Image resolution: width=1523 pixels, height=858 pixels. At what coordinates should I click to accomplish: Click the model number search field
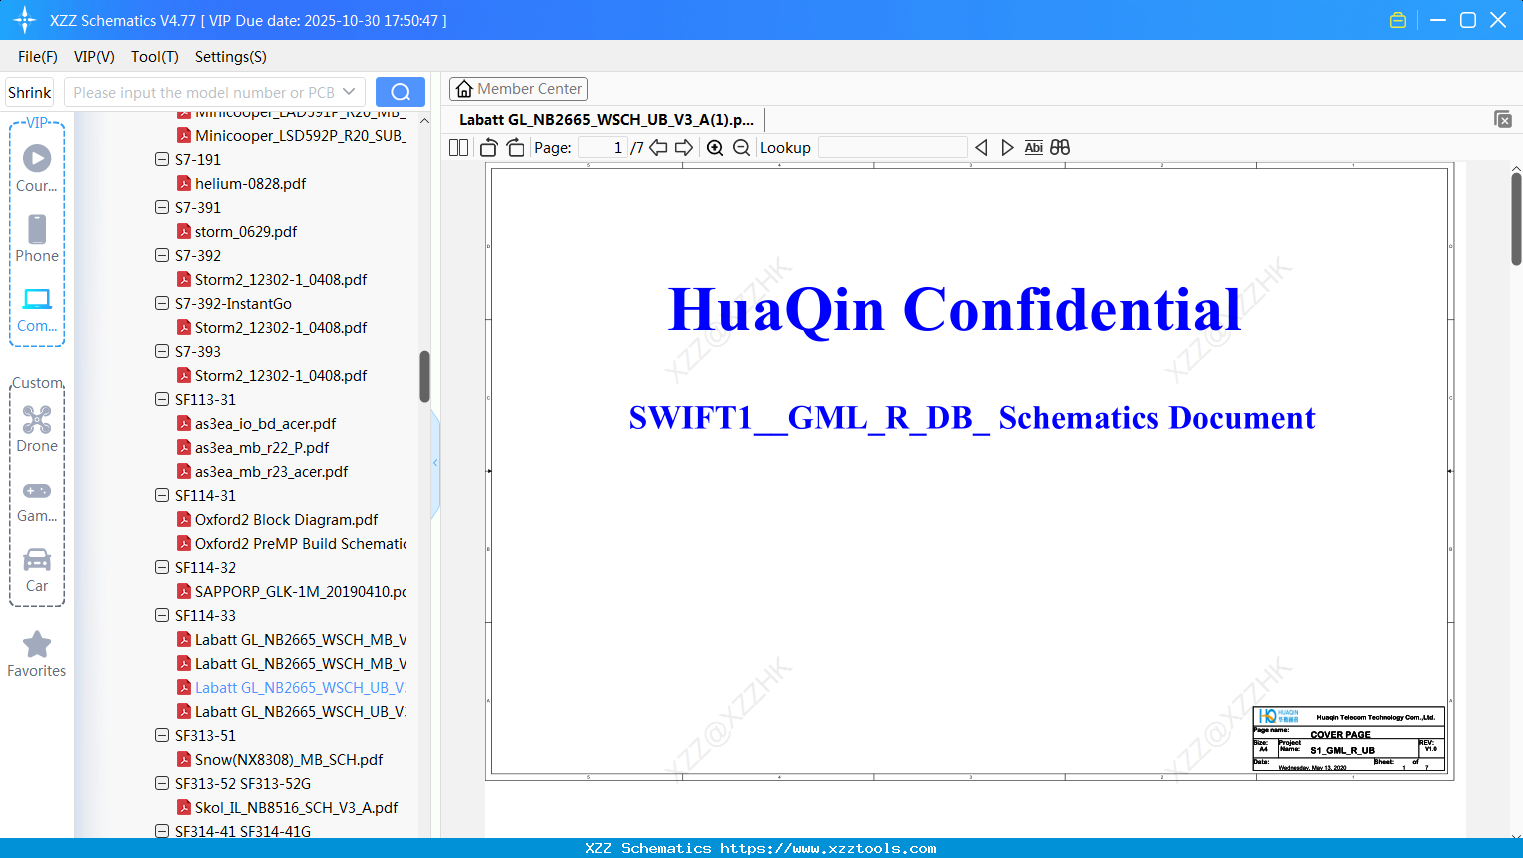click(204, 92)
